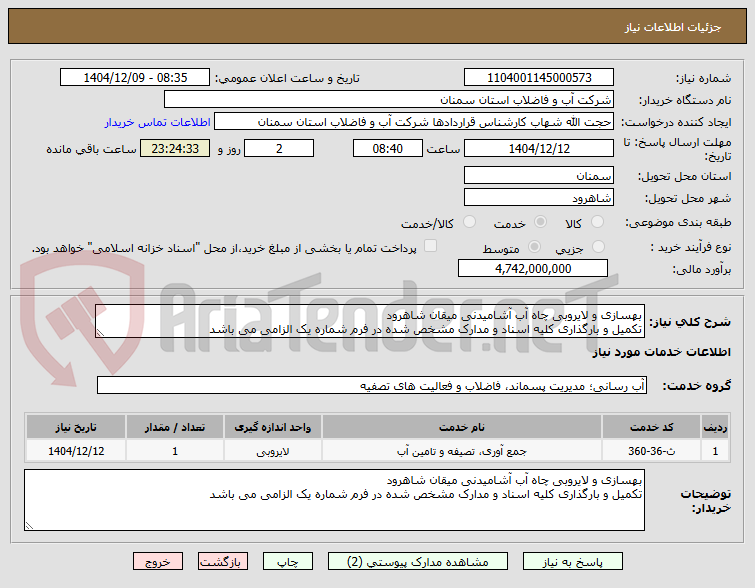Click service code cell ث-36-360

[x=651, y=451]
